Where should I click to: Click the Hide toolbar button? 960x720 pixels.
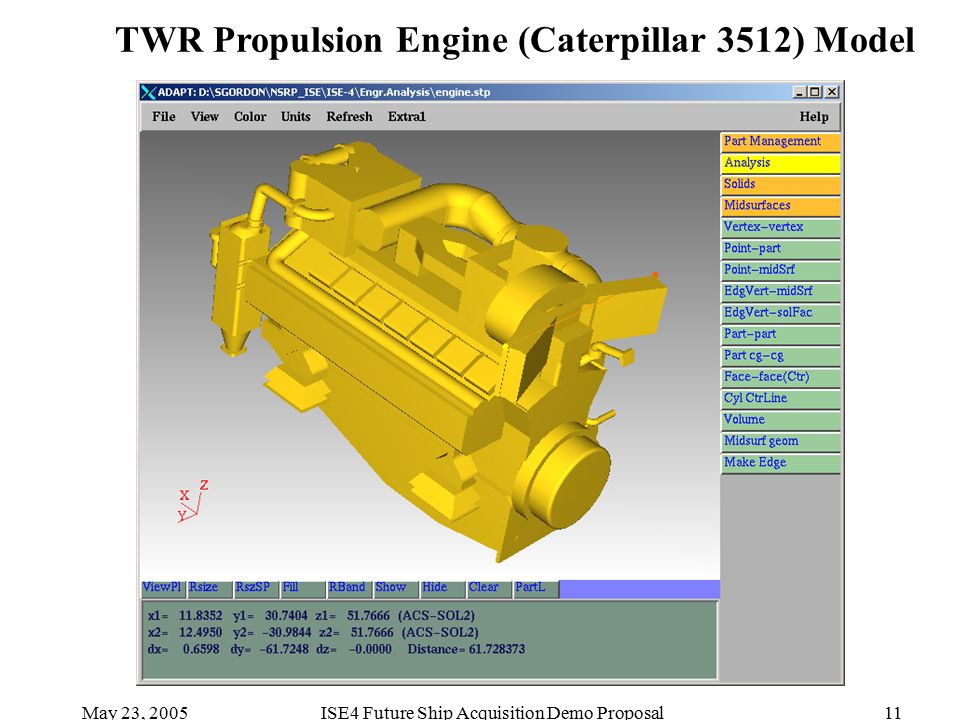(442, 588)
